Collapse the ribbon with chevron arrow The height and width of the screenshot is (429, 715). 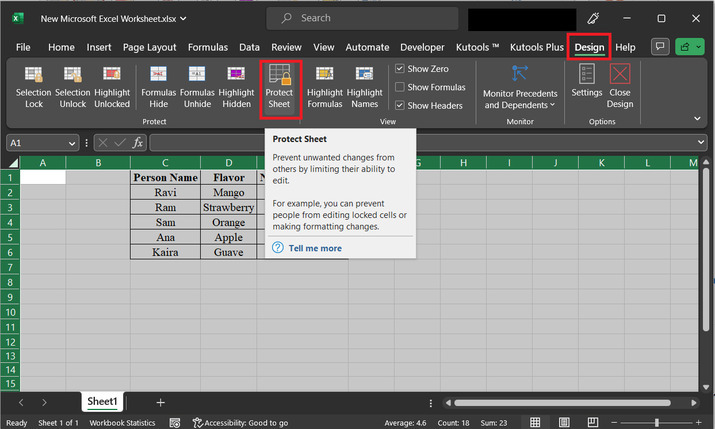(x=697, y=118)
